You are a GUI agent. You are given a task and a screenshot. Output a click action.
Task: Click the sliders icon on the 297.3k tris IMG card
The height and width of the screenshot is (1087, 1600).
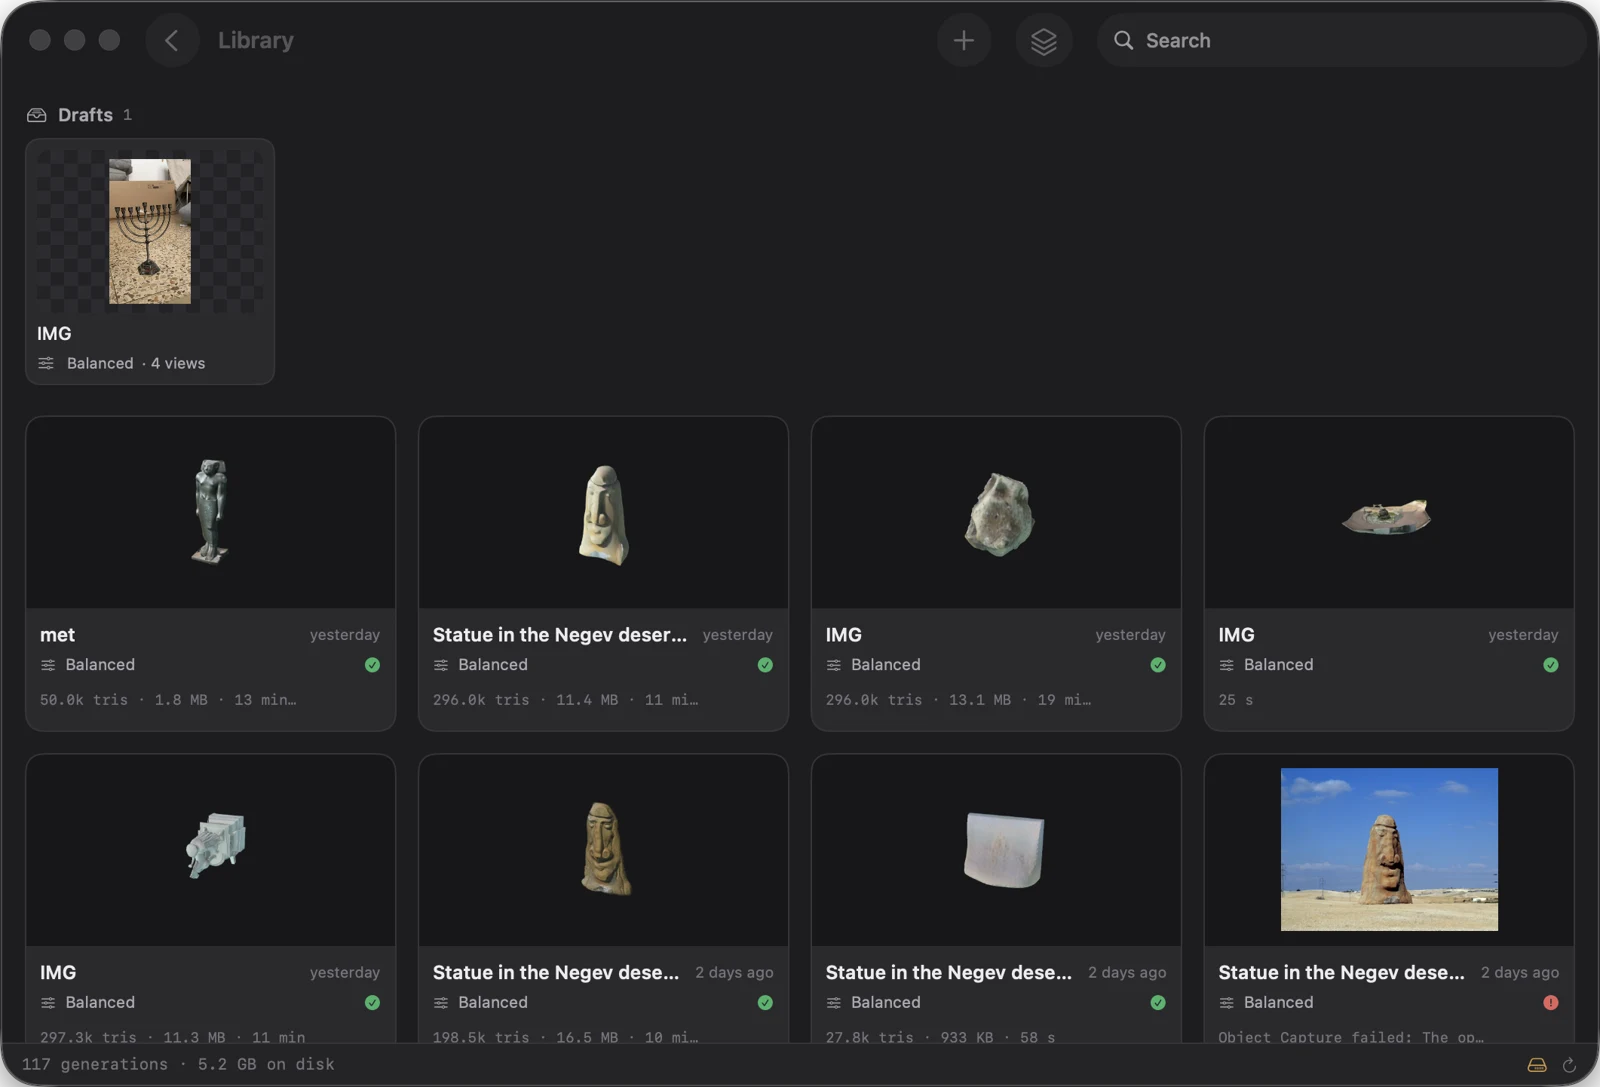pyautogui.click(x=48, y=1003)
